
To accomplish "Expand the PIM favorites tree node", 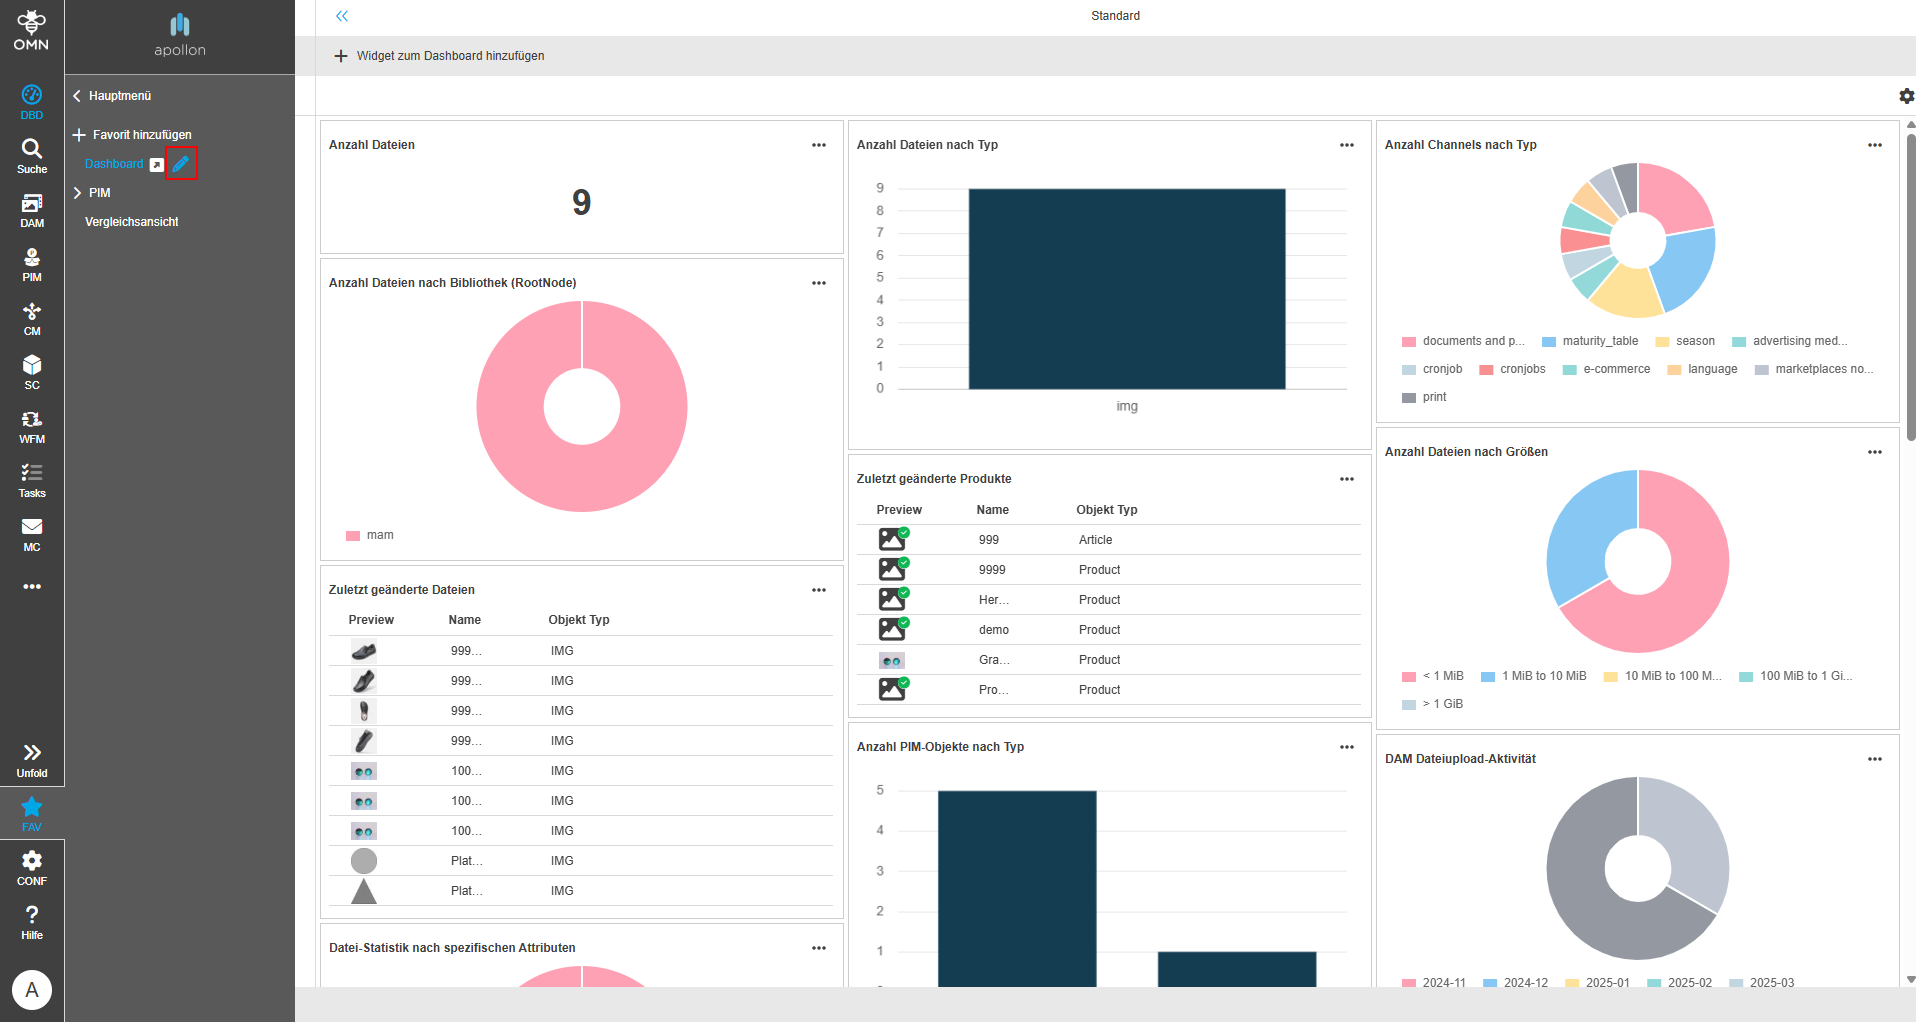I will click(77, 193).
